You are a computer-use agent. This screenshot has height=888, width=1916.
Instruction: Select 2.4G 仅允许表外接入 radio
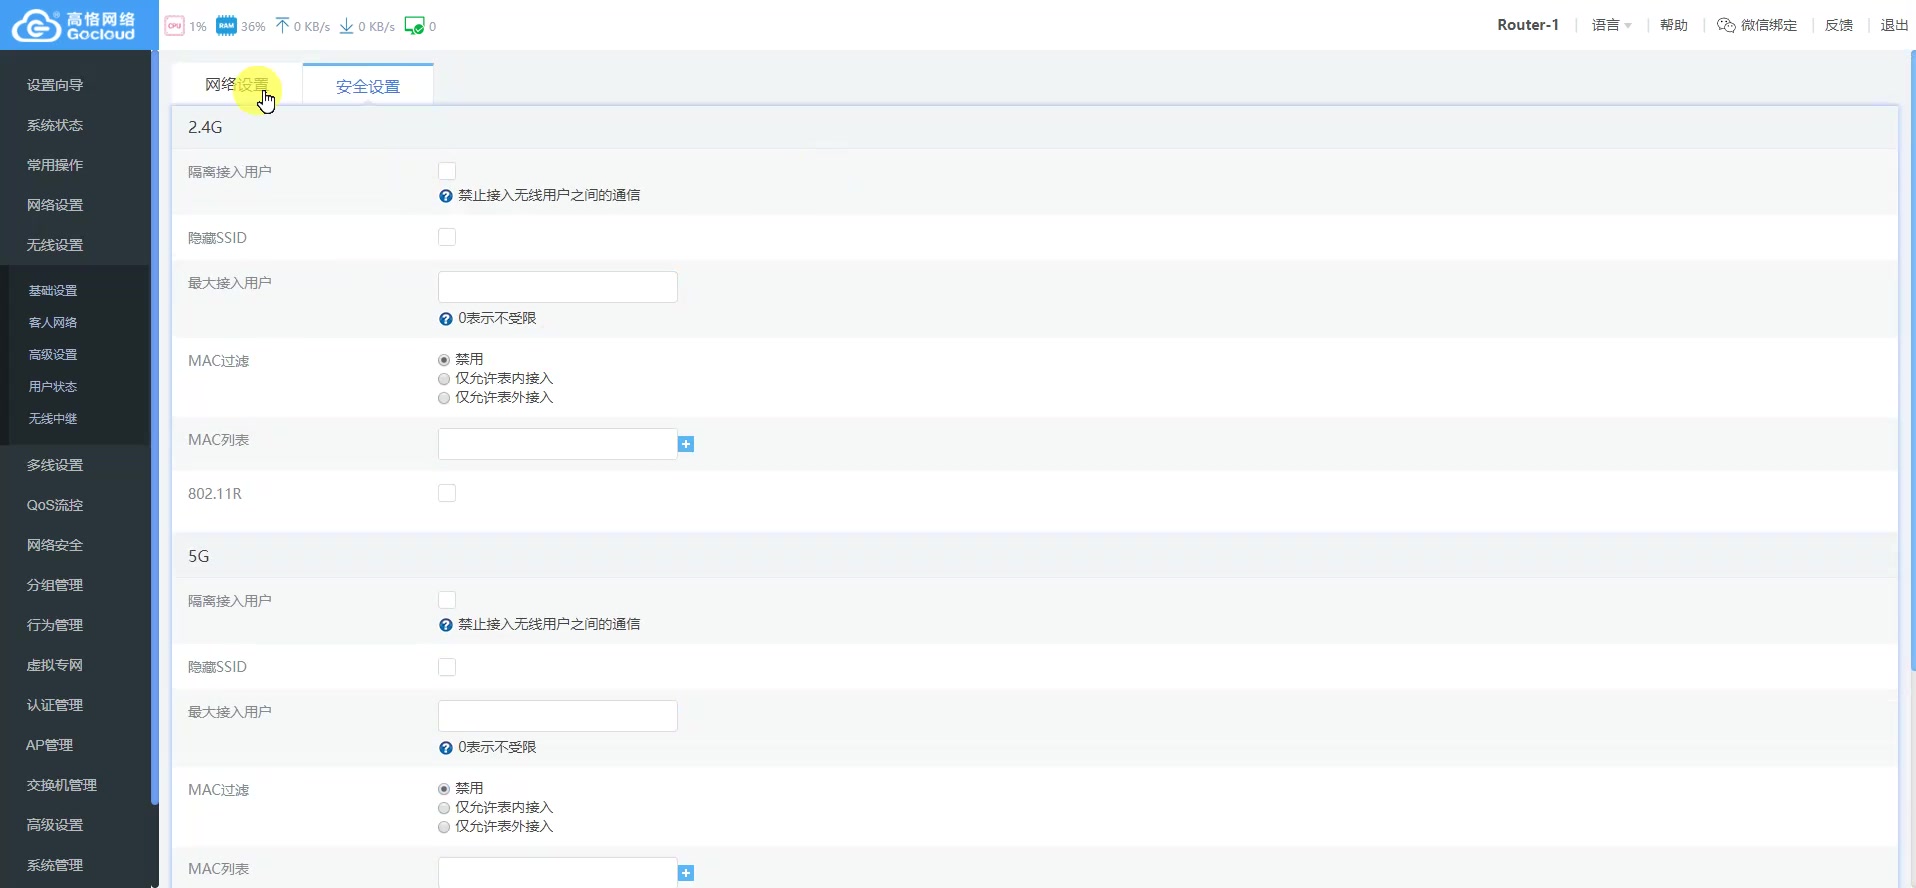point(444,398)
